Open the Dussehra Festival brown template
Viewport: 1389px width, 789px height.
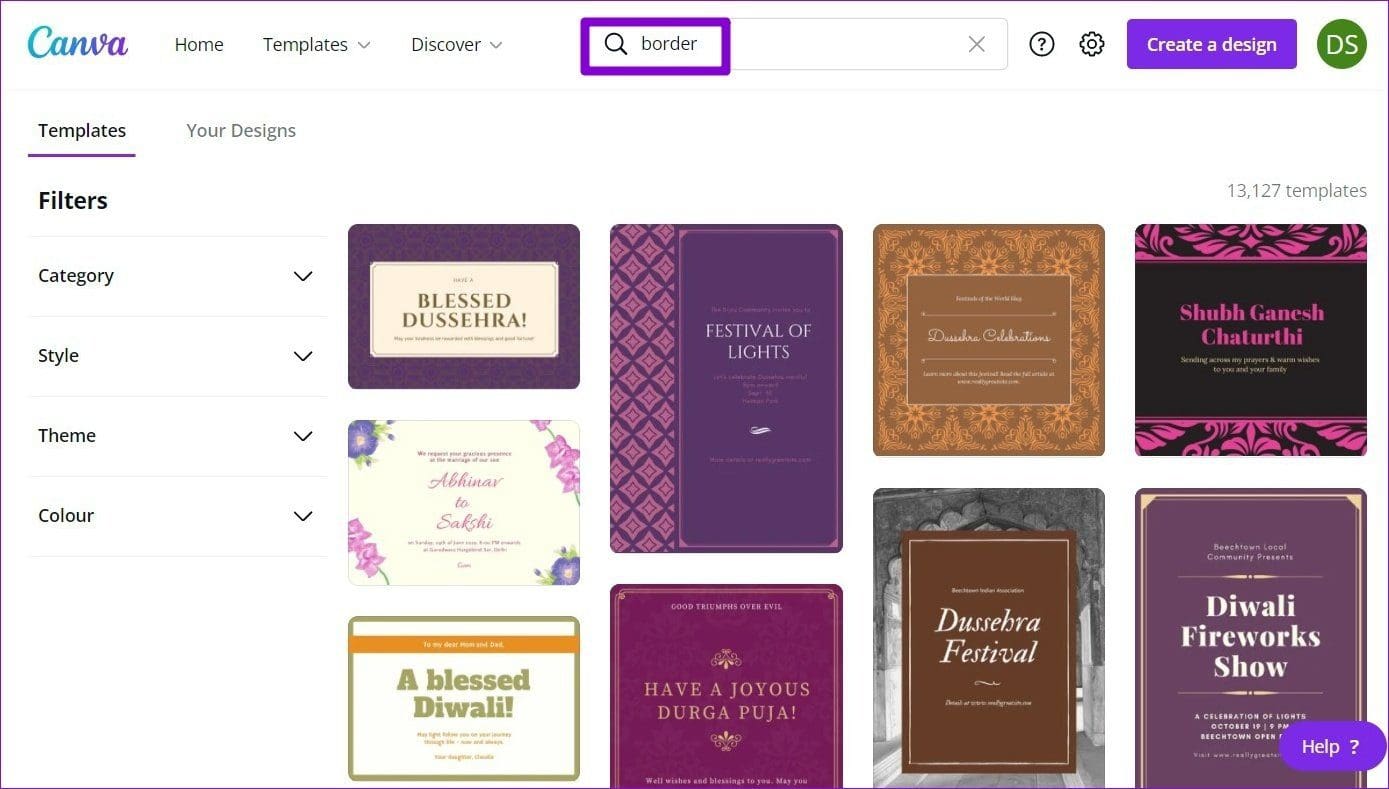(x=989, y=639)
